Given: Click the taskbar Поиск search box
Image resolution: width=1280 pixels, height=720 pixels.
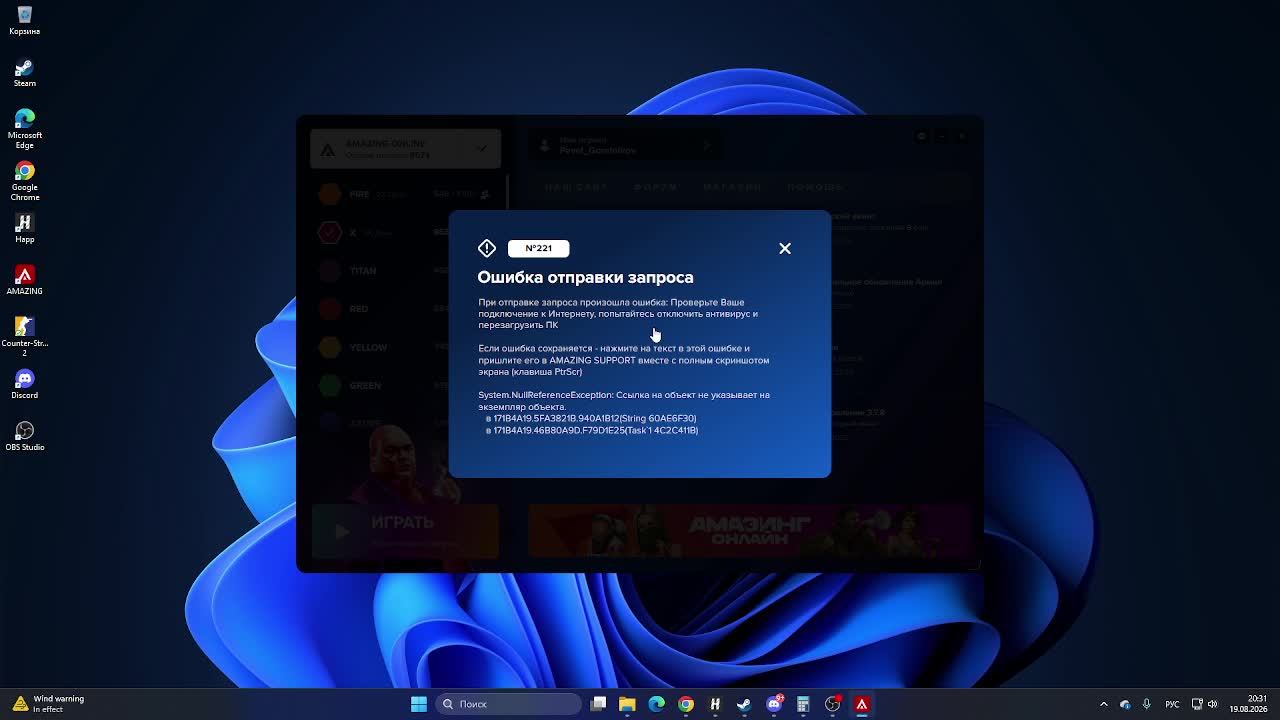Looking at the screenshot, I should point(509,704).
